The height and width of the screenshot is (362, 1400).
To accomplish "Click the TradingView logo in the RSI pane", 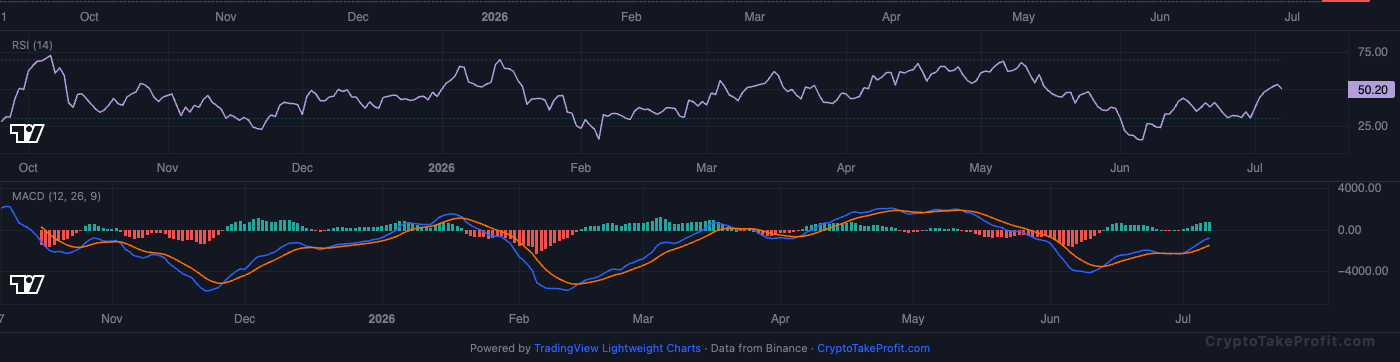I will click(x=27, y=133).
